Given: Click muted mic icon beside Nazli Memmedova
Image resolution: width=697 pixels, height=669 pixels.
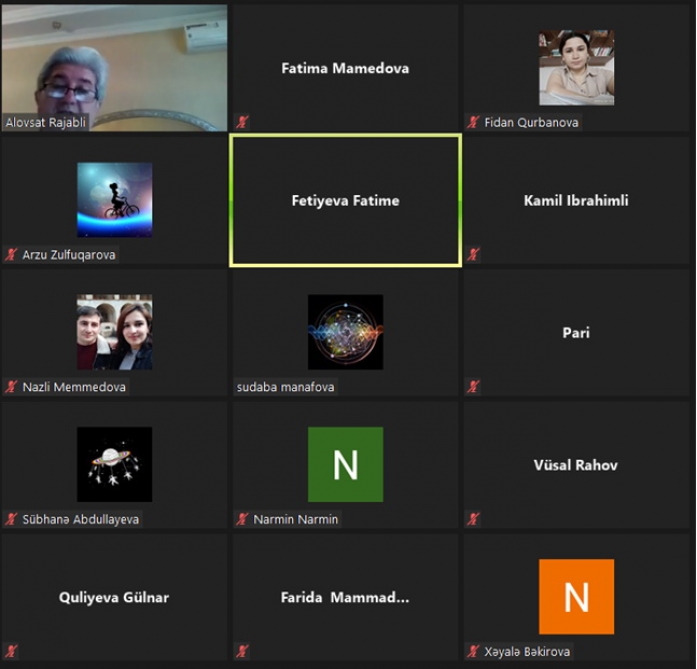Looking at the screenshot, I should pos(11,387).
